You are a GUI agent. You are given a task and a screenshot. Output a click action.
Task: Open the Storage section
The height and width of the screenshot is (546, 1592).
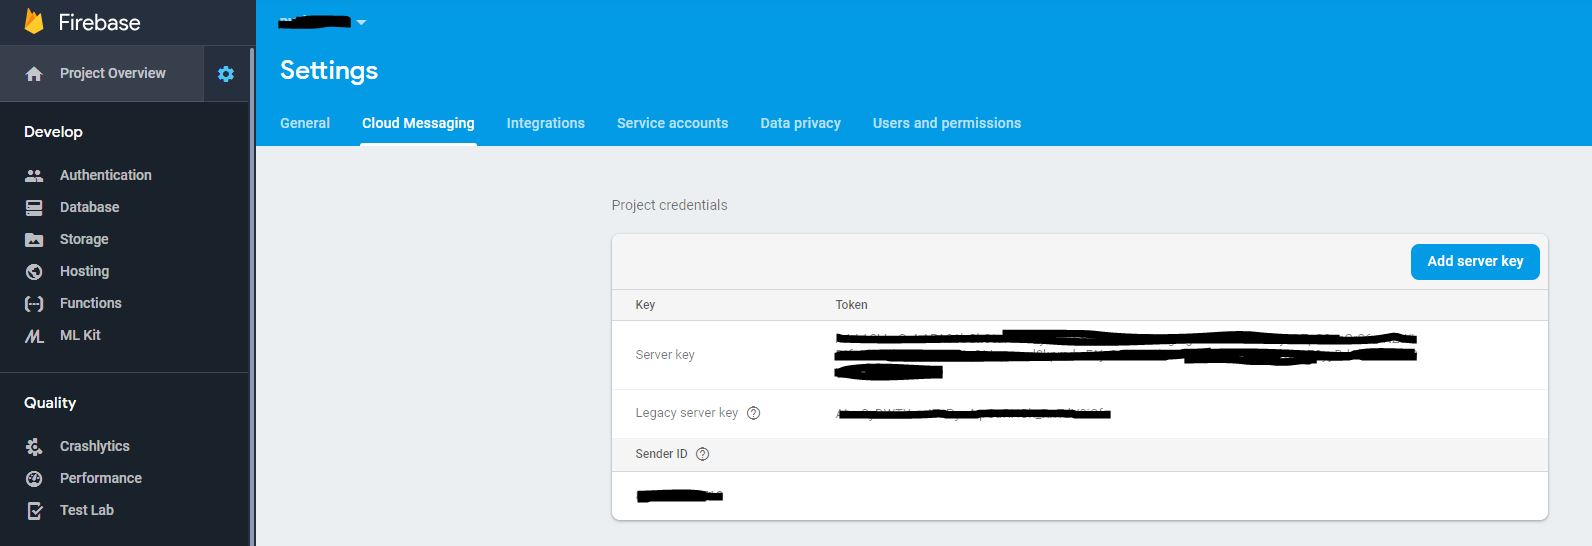[x=84, y=239]
